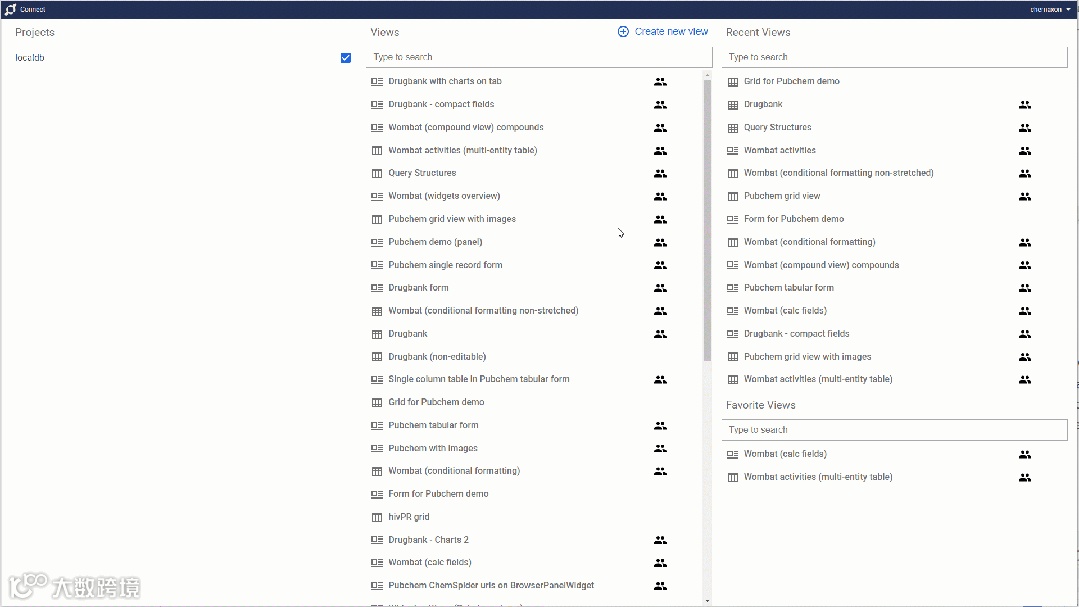Open Drugbank (non-editable) view
Viewport: 1079px width, 607px height.
point(437,356)
